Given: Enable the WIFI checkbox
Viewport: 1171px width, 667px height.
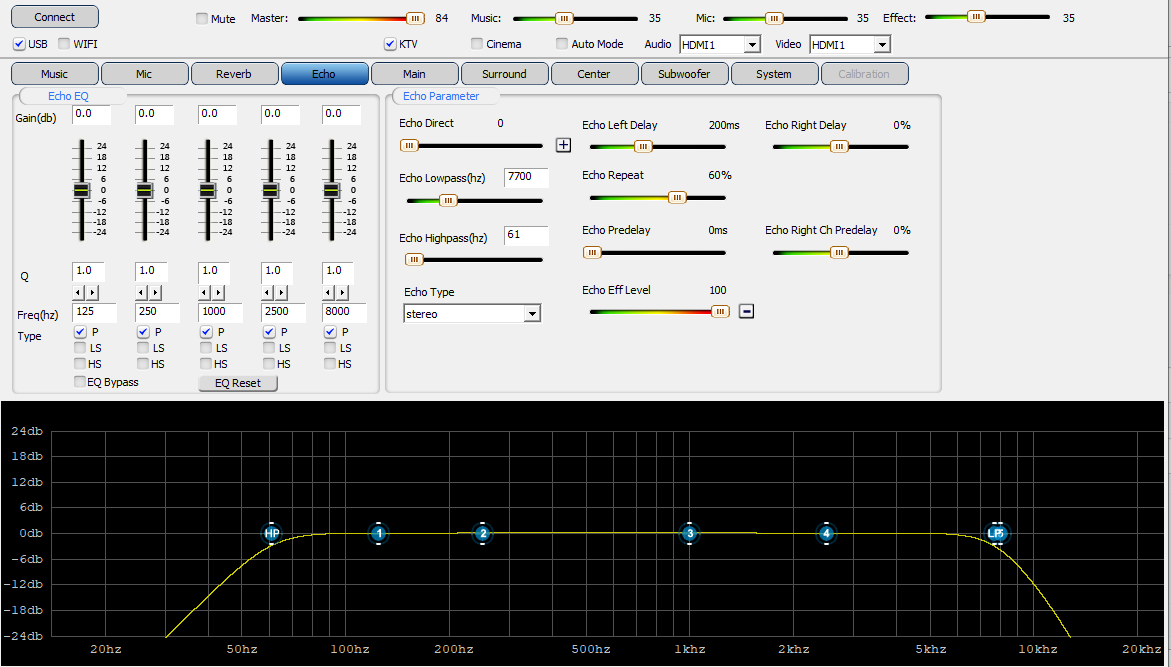Looking at the screenshot, I should [x=64, y=44].
